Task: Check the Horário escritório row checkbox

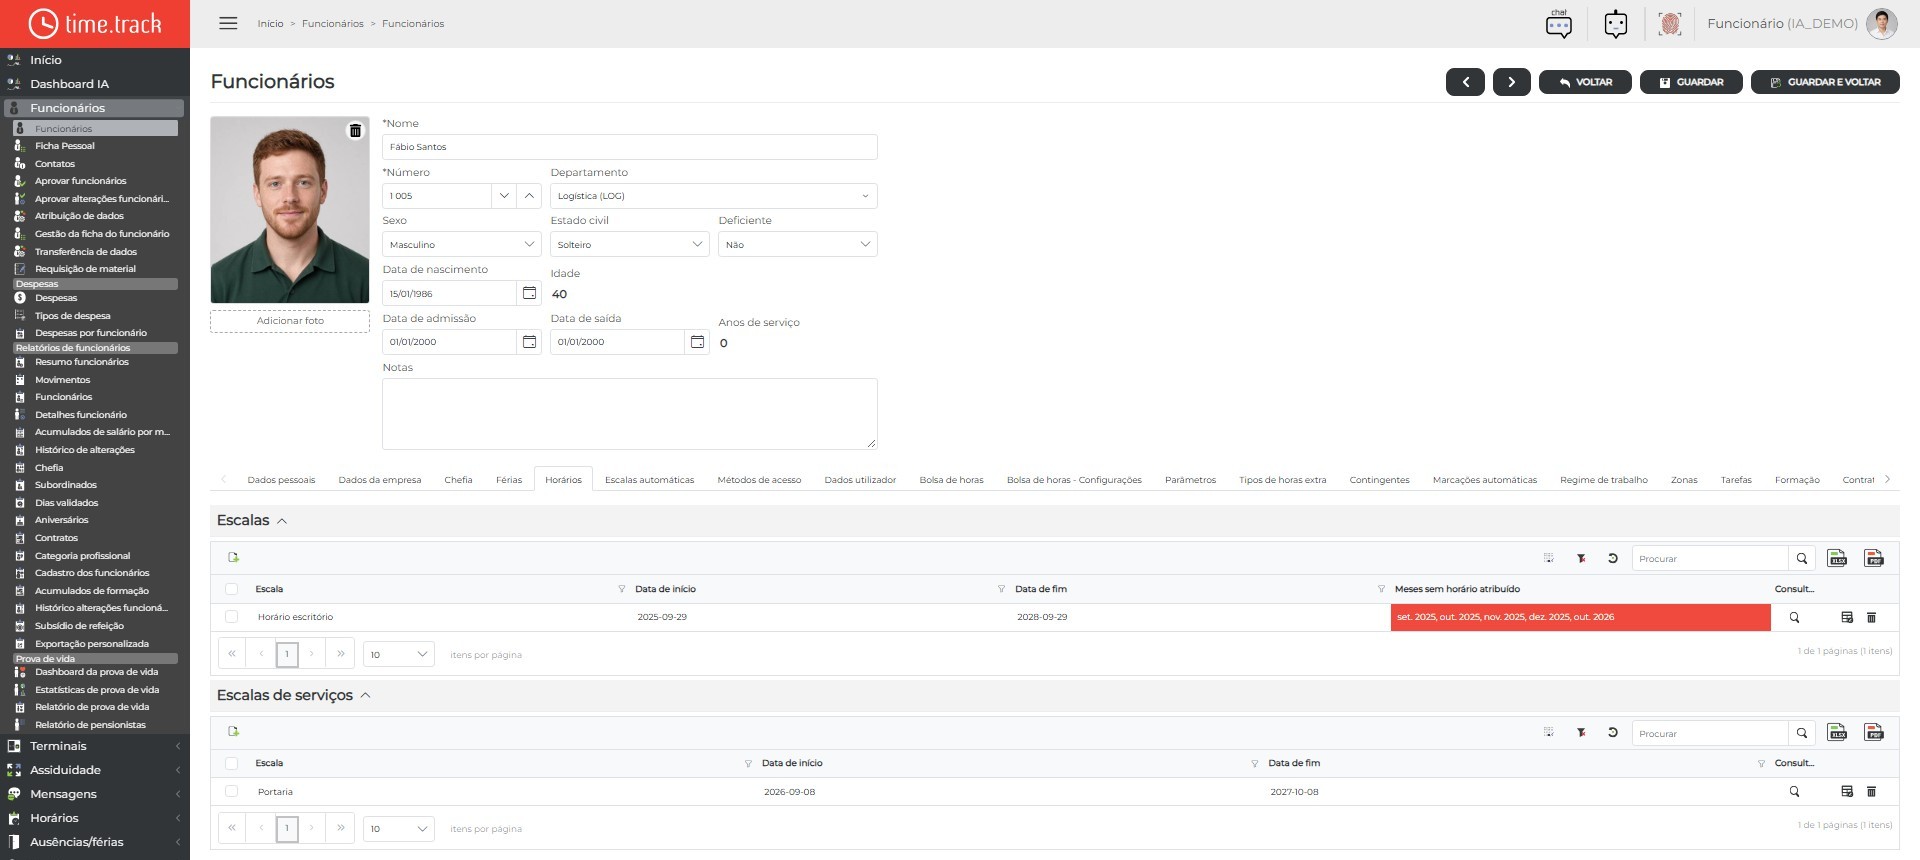Action: tap(232, 617)
